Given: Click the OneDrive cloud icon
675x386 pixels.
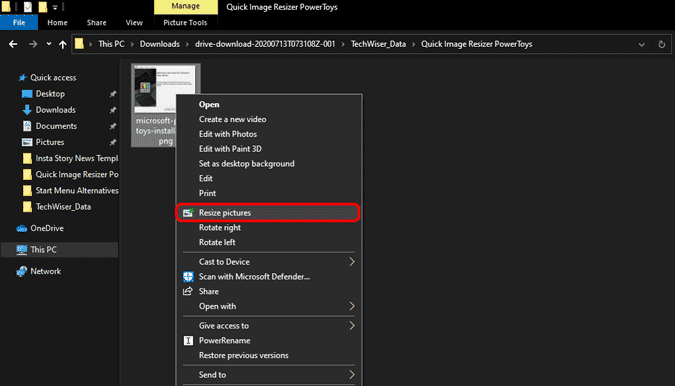Looking at the screenshot, I should pyautogui.click(x=22, y=229).
